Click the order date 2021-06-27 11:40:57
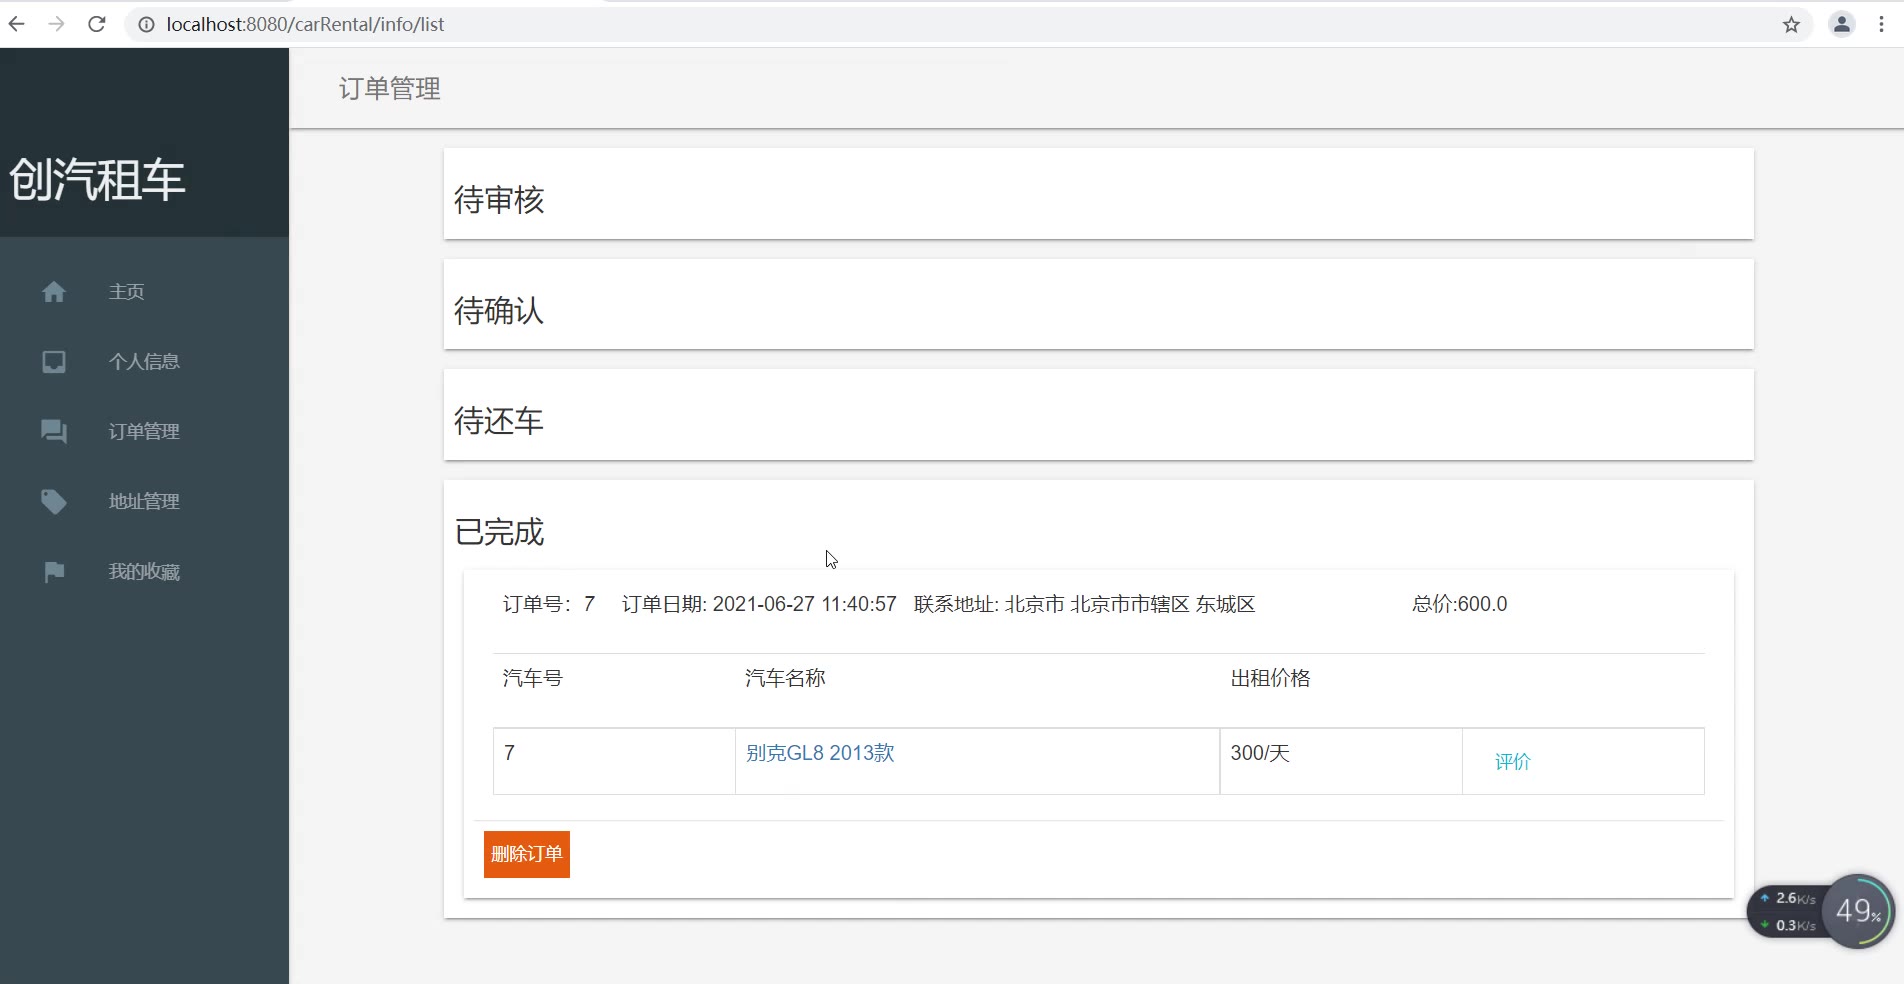This screenshot has height=984, width=1904. pos(804,604)
